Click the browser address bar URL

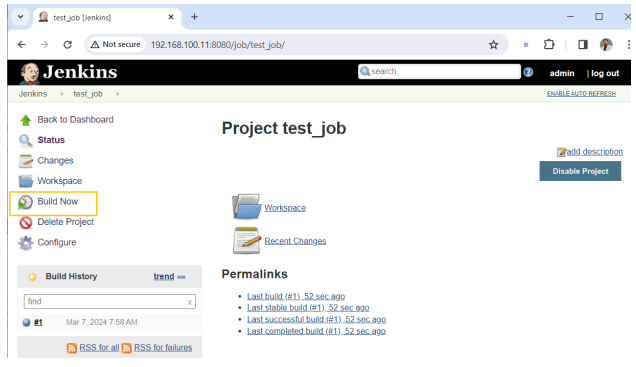pos(218,45)
